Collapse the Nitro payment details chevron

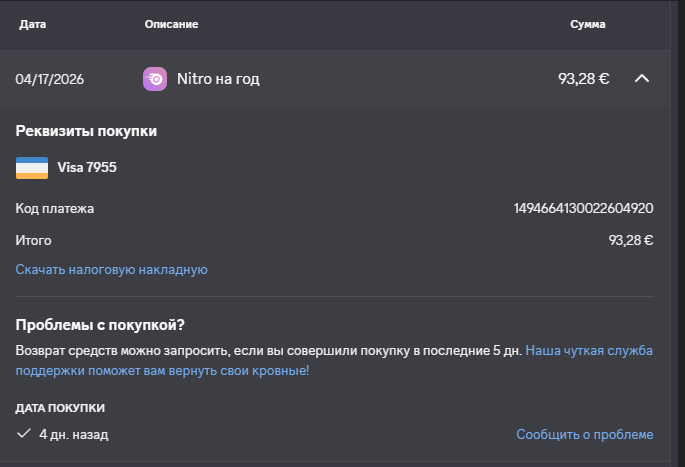point(642,79)
